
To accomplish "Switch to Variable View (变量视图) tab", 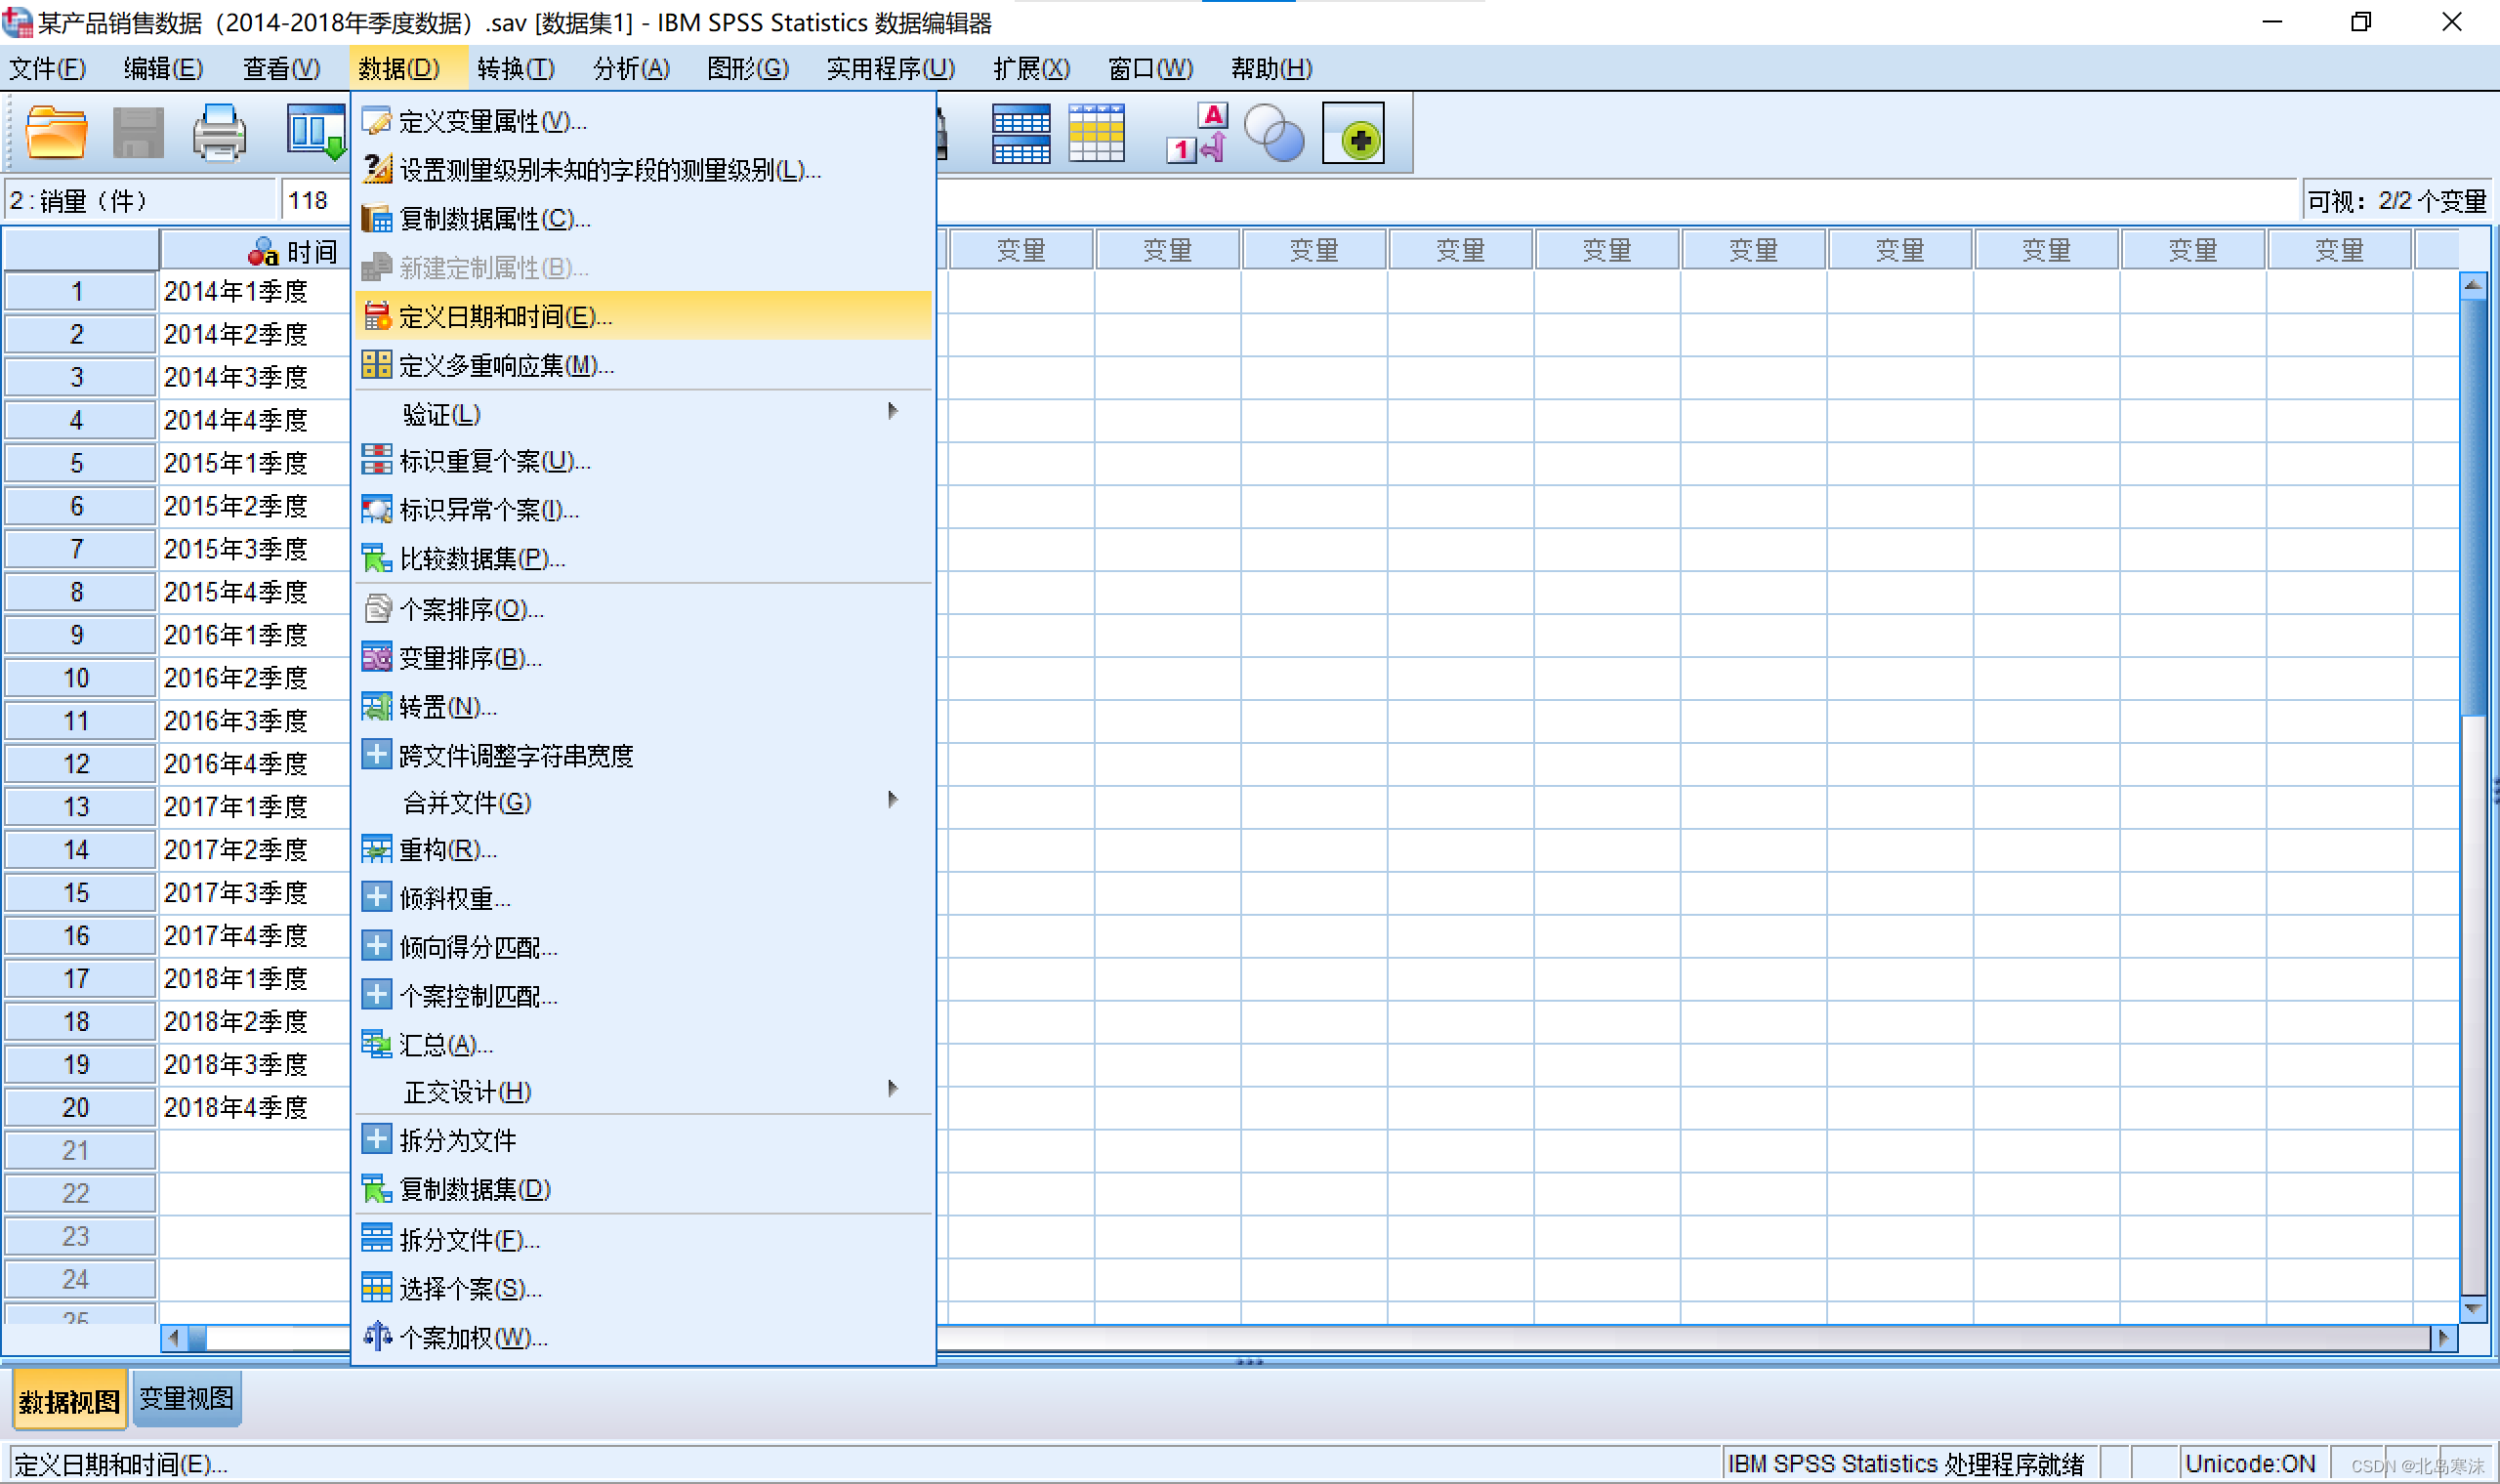I will pos(187,1398).
